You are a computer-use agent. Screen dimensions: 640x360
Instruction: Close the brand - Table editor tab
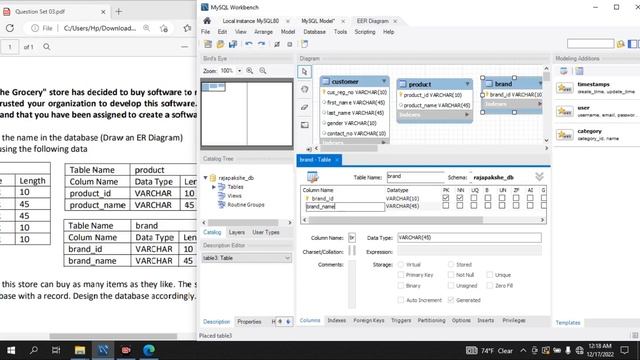[x=337, y=160]
